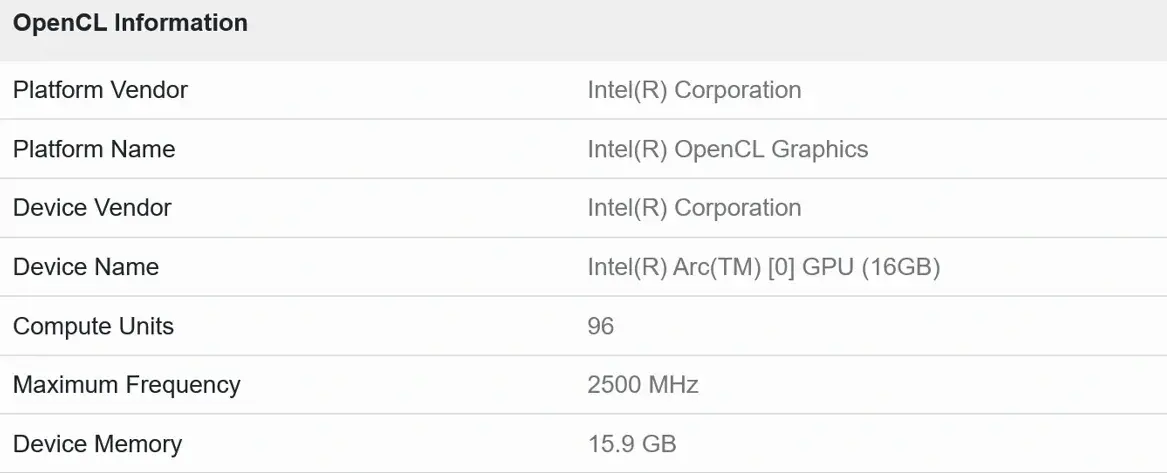Click the Intel(R) OpenCL Graphics value
This screenshot has width=1167, height=473.
coord(727,149)
